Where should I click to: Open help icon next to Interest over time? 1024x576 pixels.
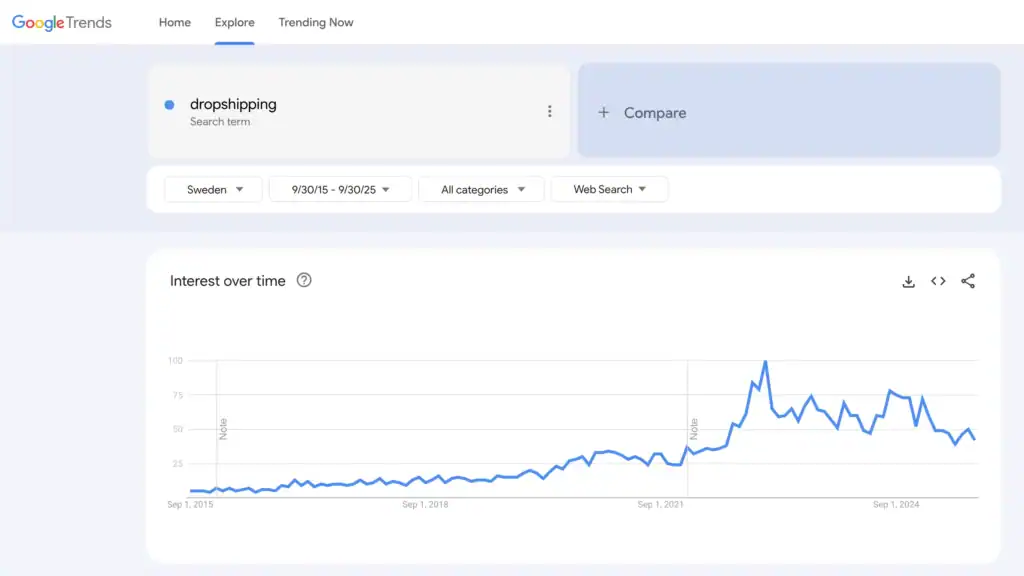[x=304, y=280]
